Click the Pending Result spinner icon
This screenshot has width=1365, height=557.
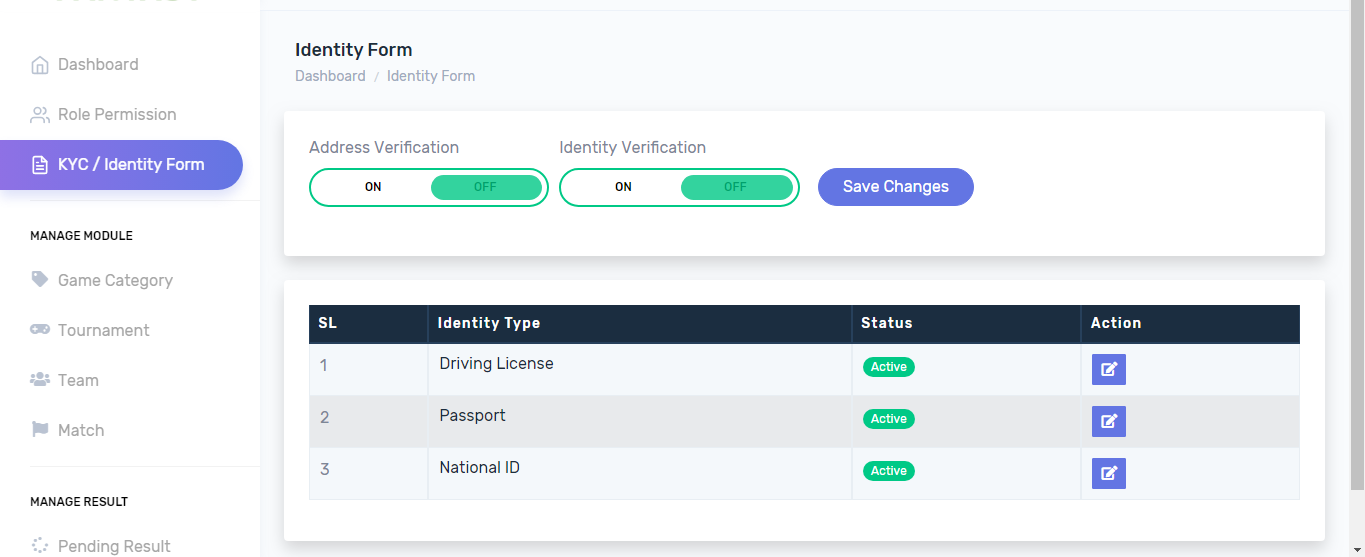click(40, 546)
